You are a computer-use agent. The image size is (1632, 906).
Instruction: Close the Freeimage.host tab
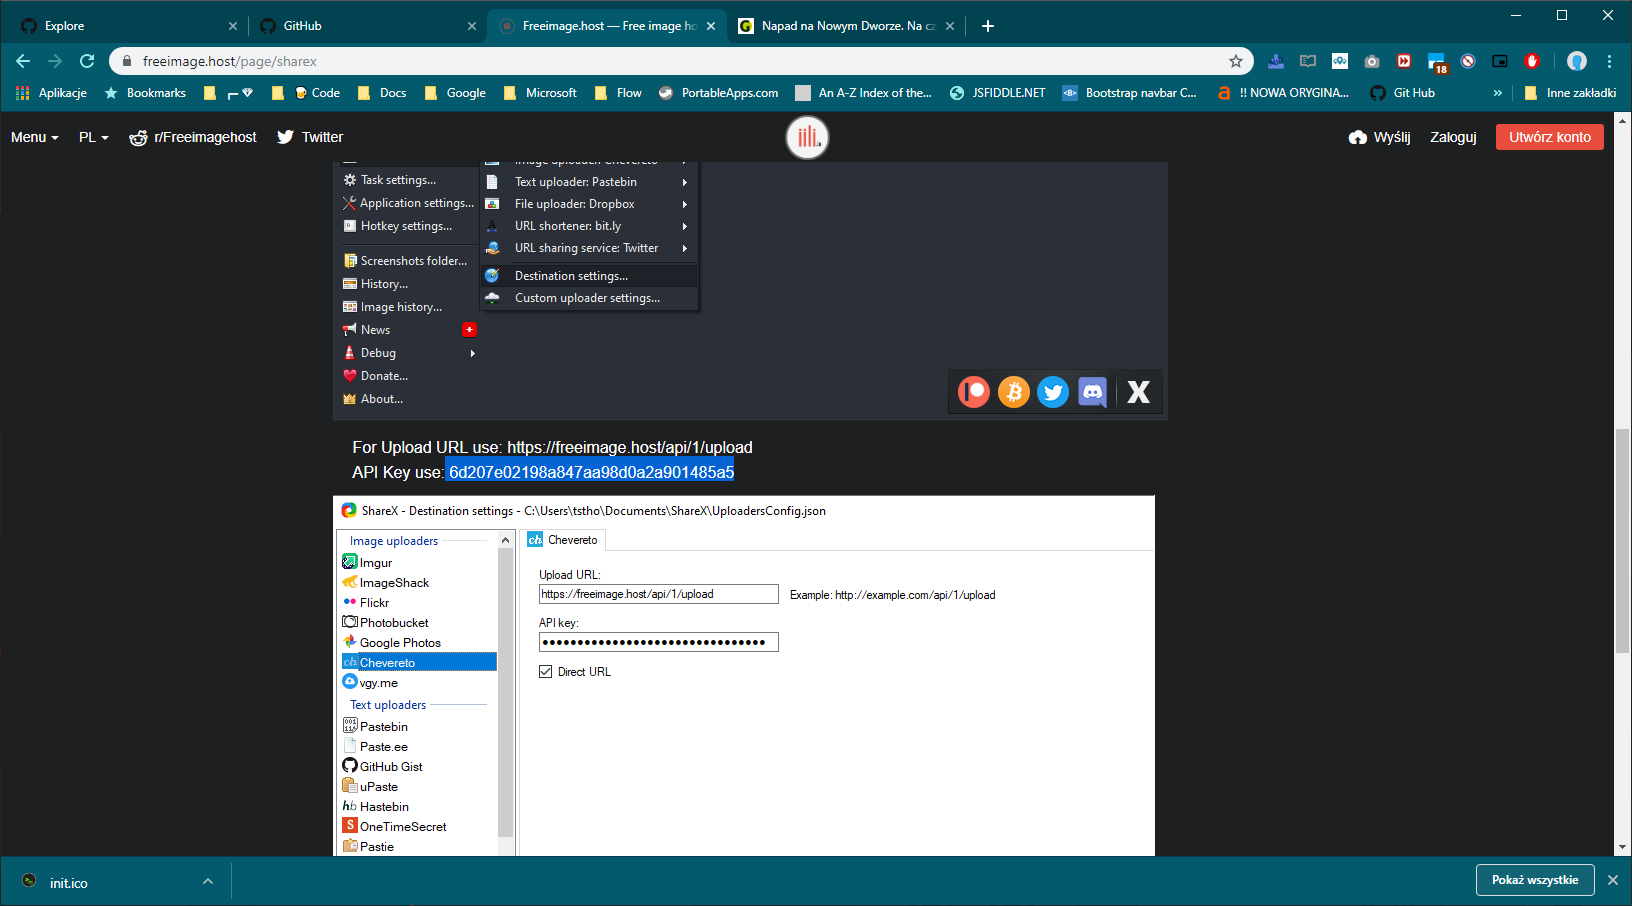[x=711, y=26]
